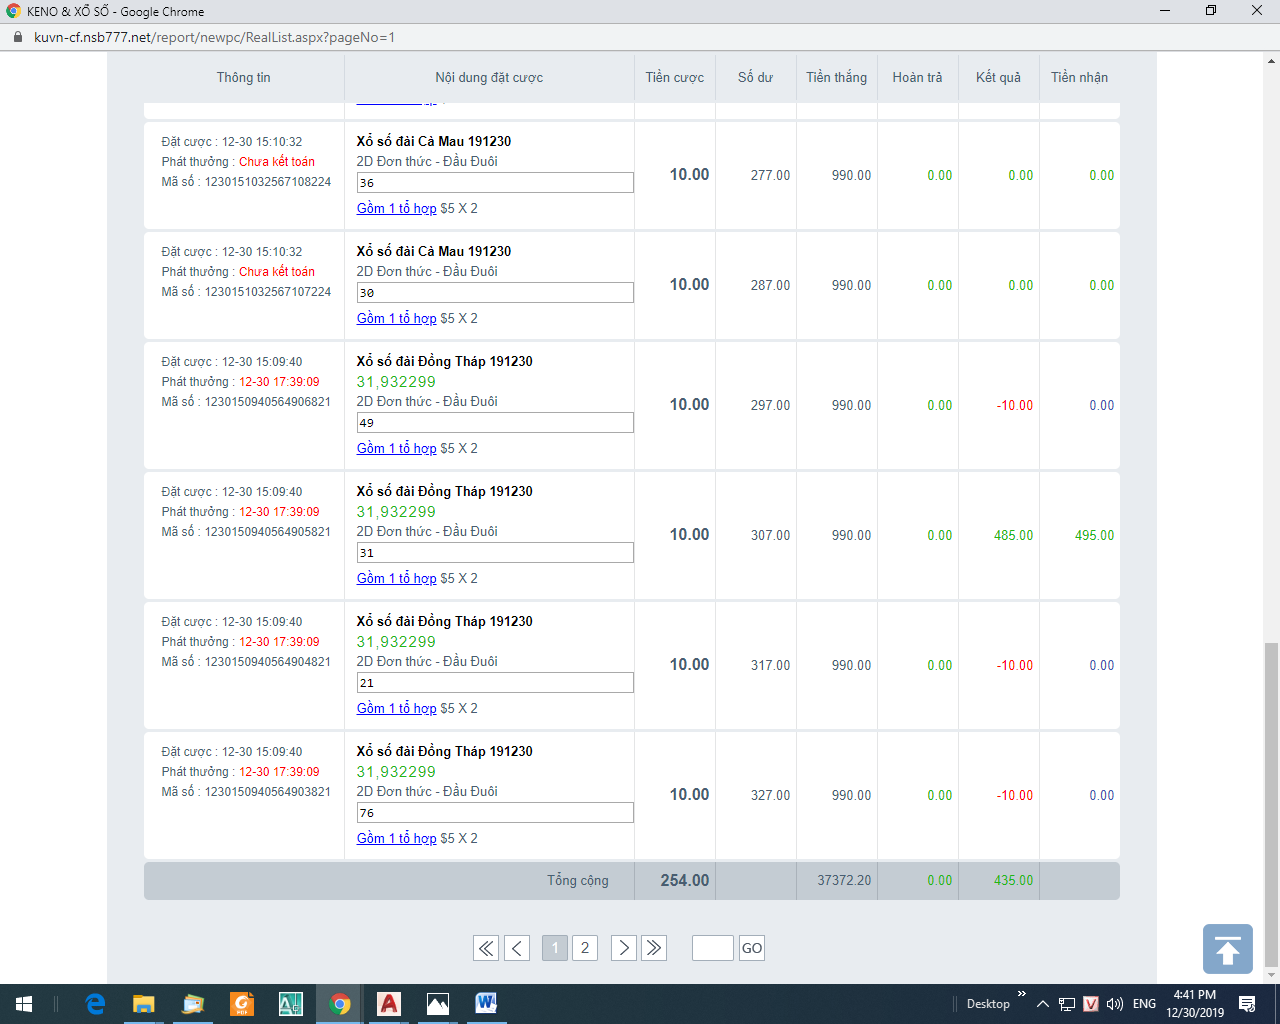Switch to page 2 of the report
The width and height of the screenshot is (1280, 1024).
585,948
